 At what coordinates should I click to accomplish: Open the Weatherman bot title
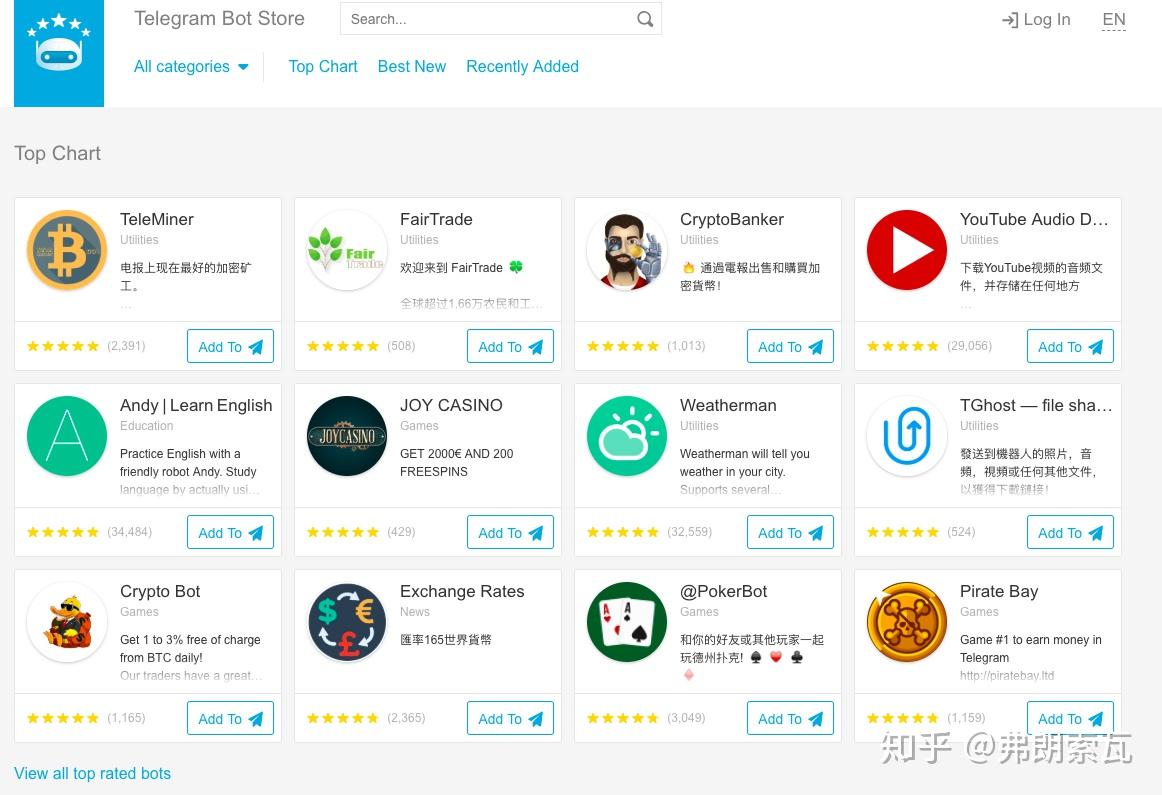[728, 405]
